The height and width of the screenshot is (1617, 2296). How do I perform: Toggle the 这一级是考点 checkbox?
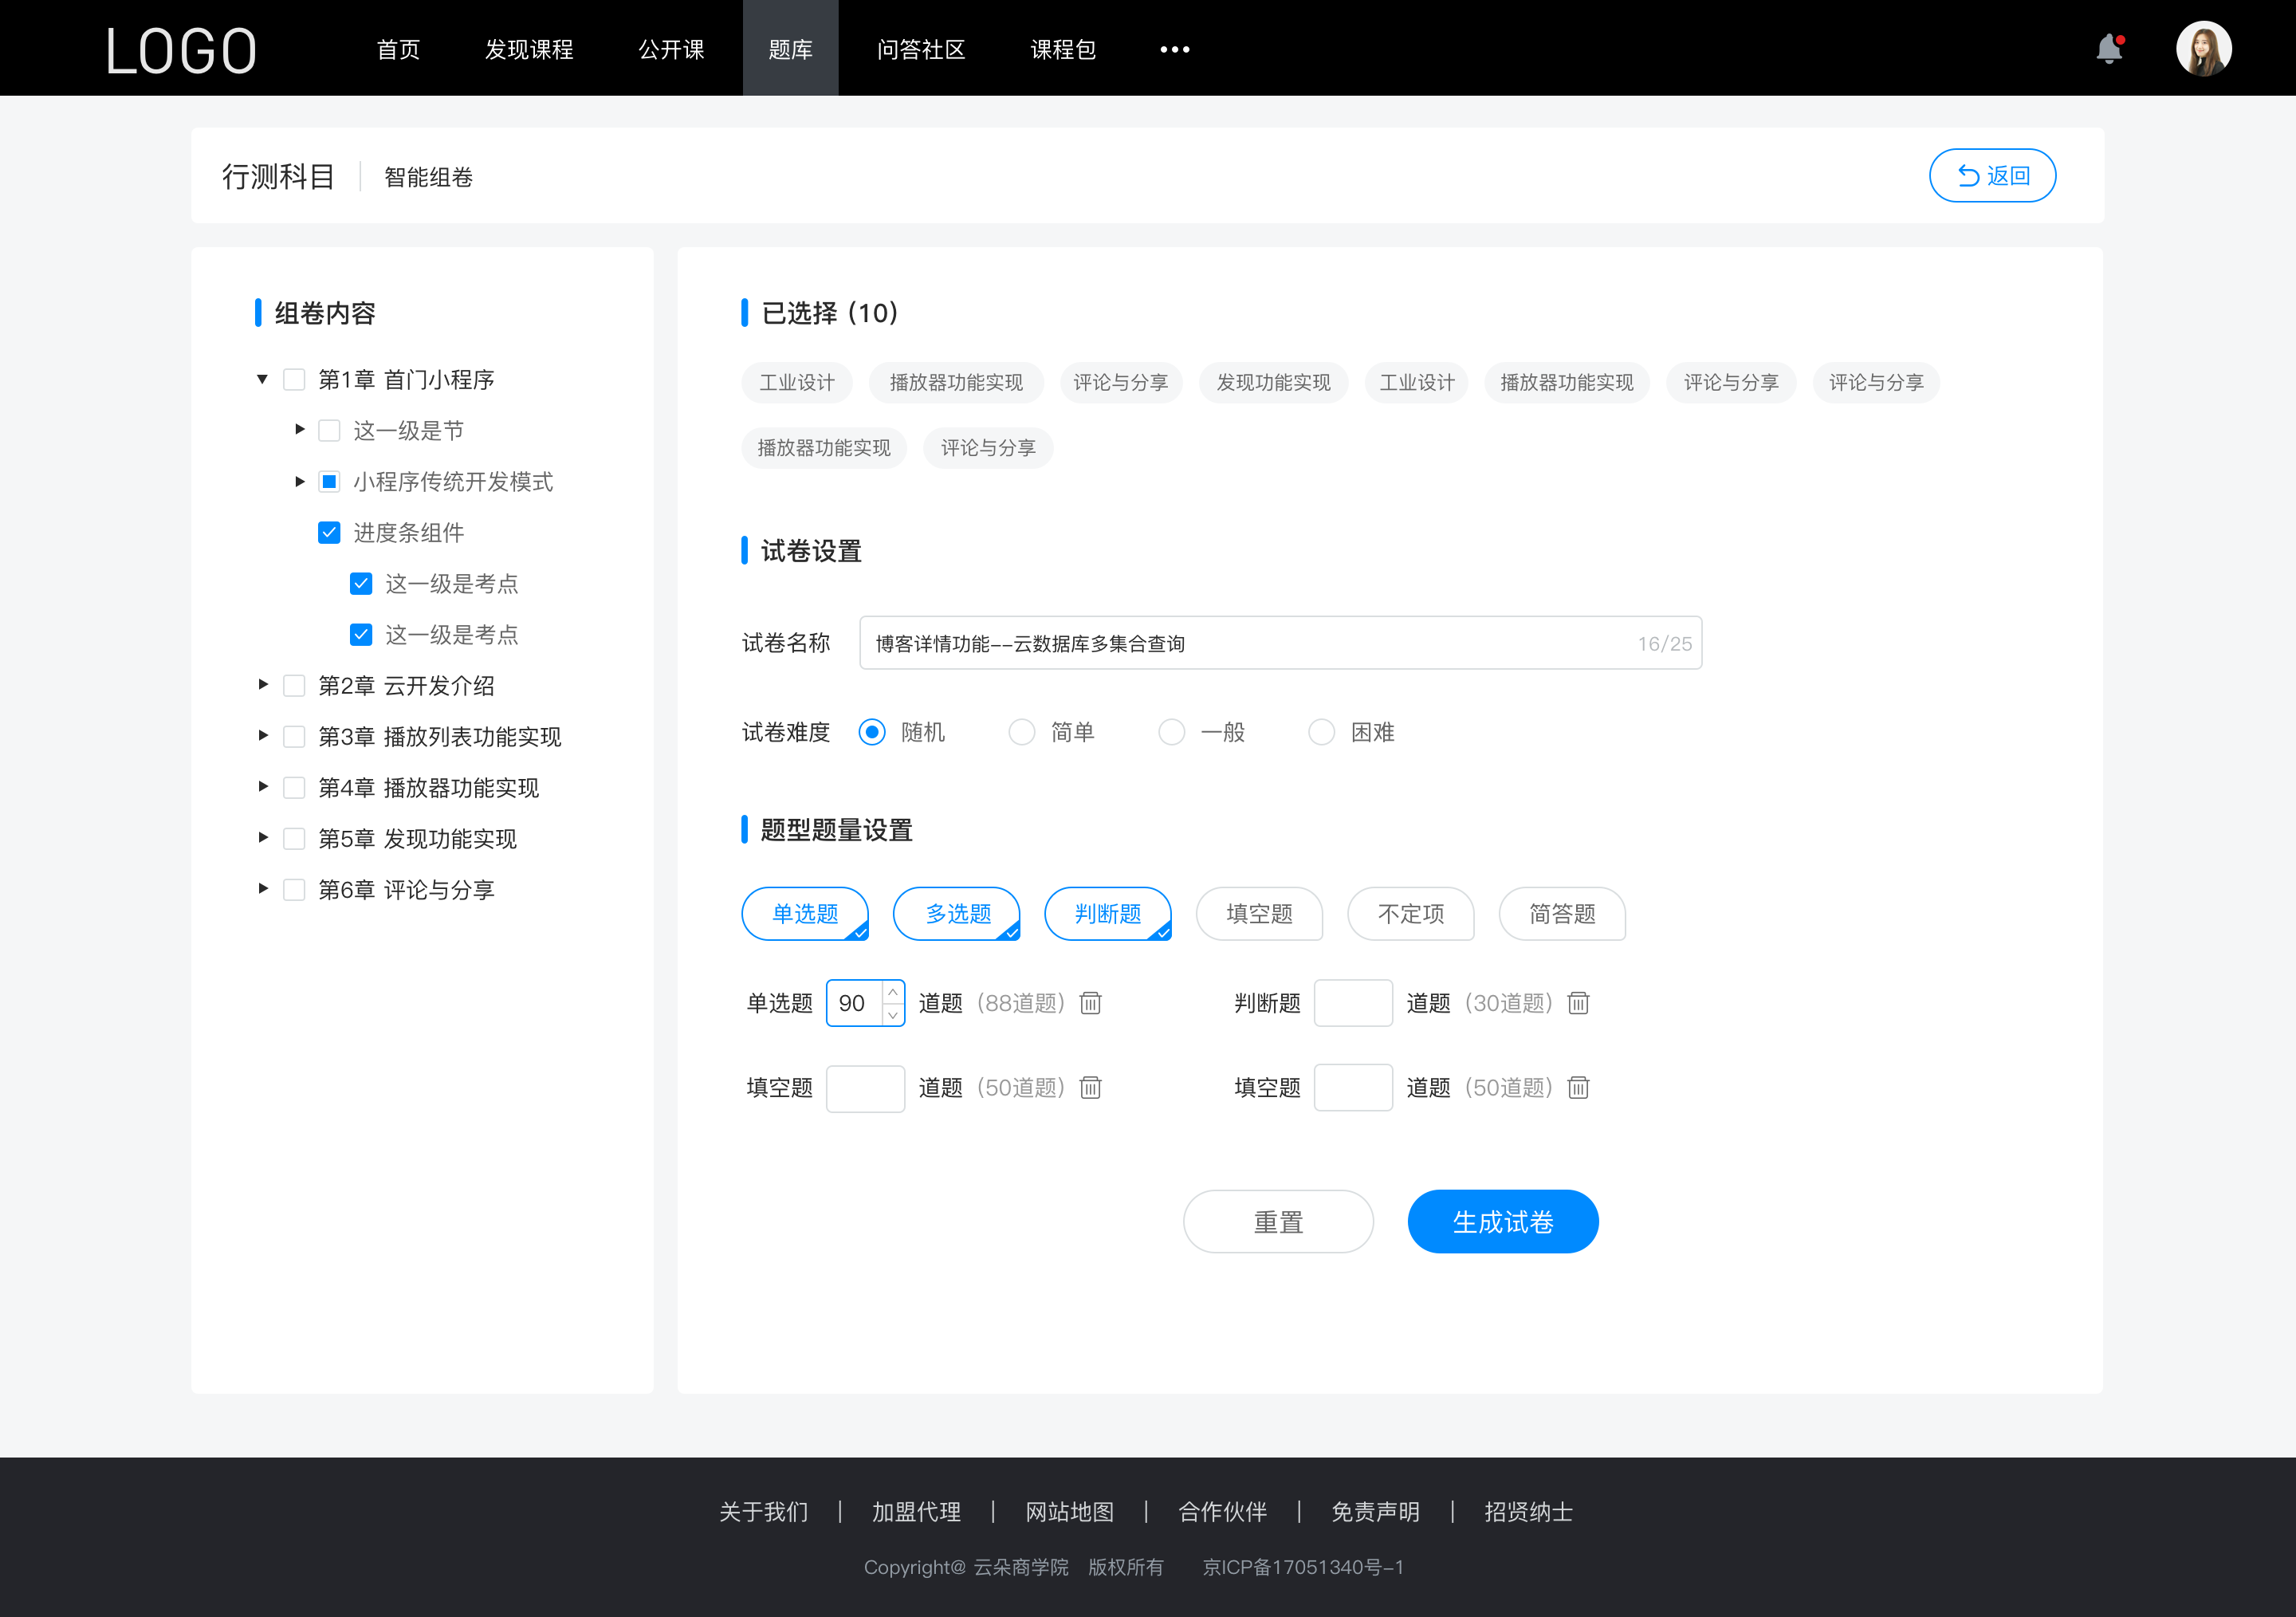pos(359,583)
